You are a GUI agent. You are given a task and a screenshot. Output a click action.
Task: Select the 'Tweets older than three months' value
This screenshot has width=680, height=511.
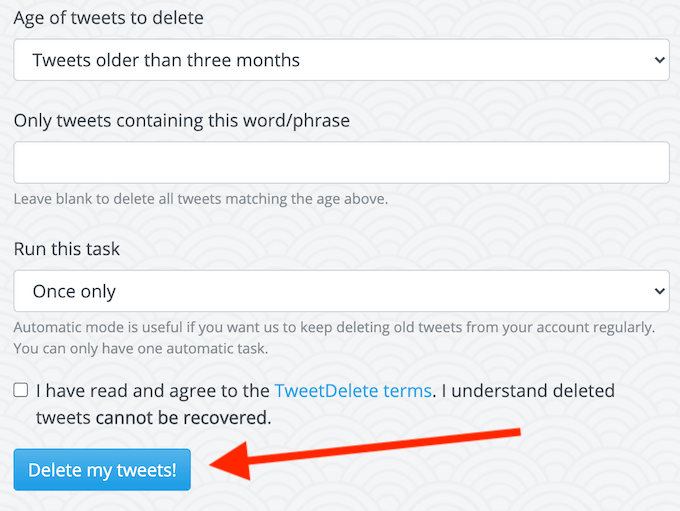point(166,60)
